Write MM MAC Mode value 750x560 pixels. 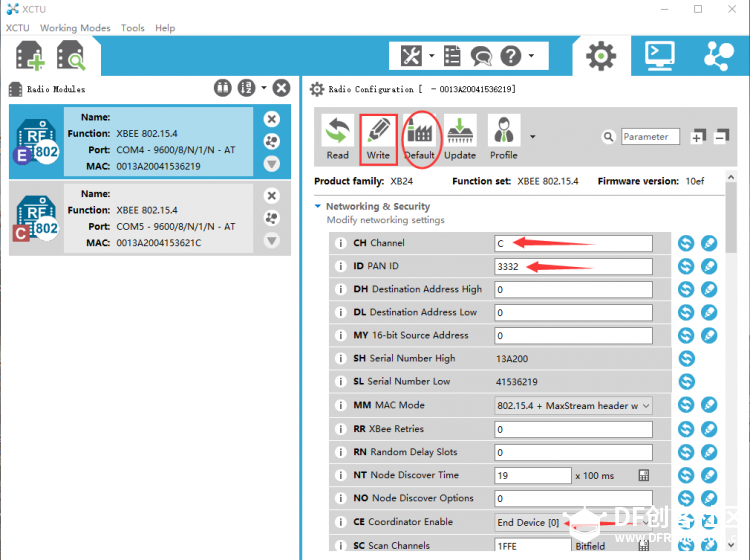tap(709, 405)
